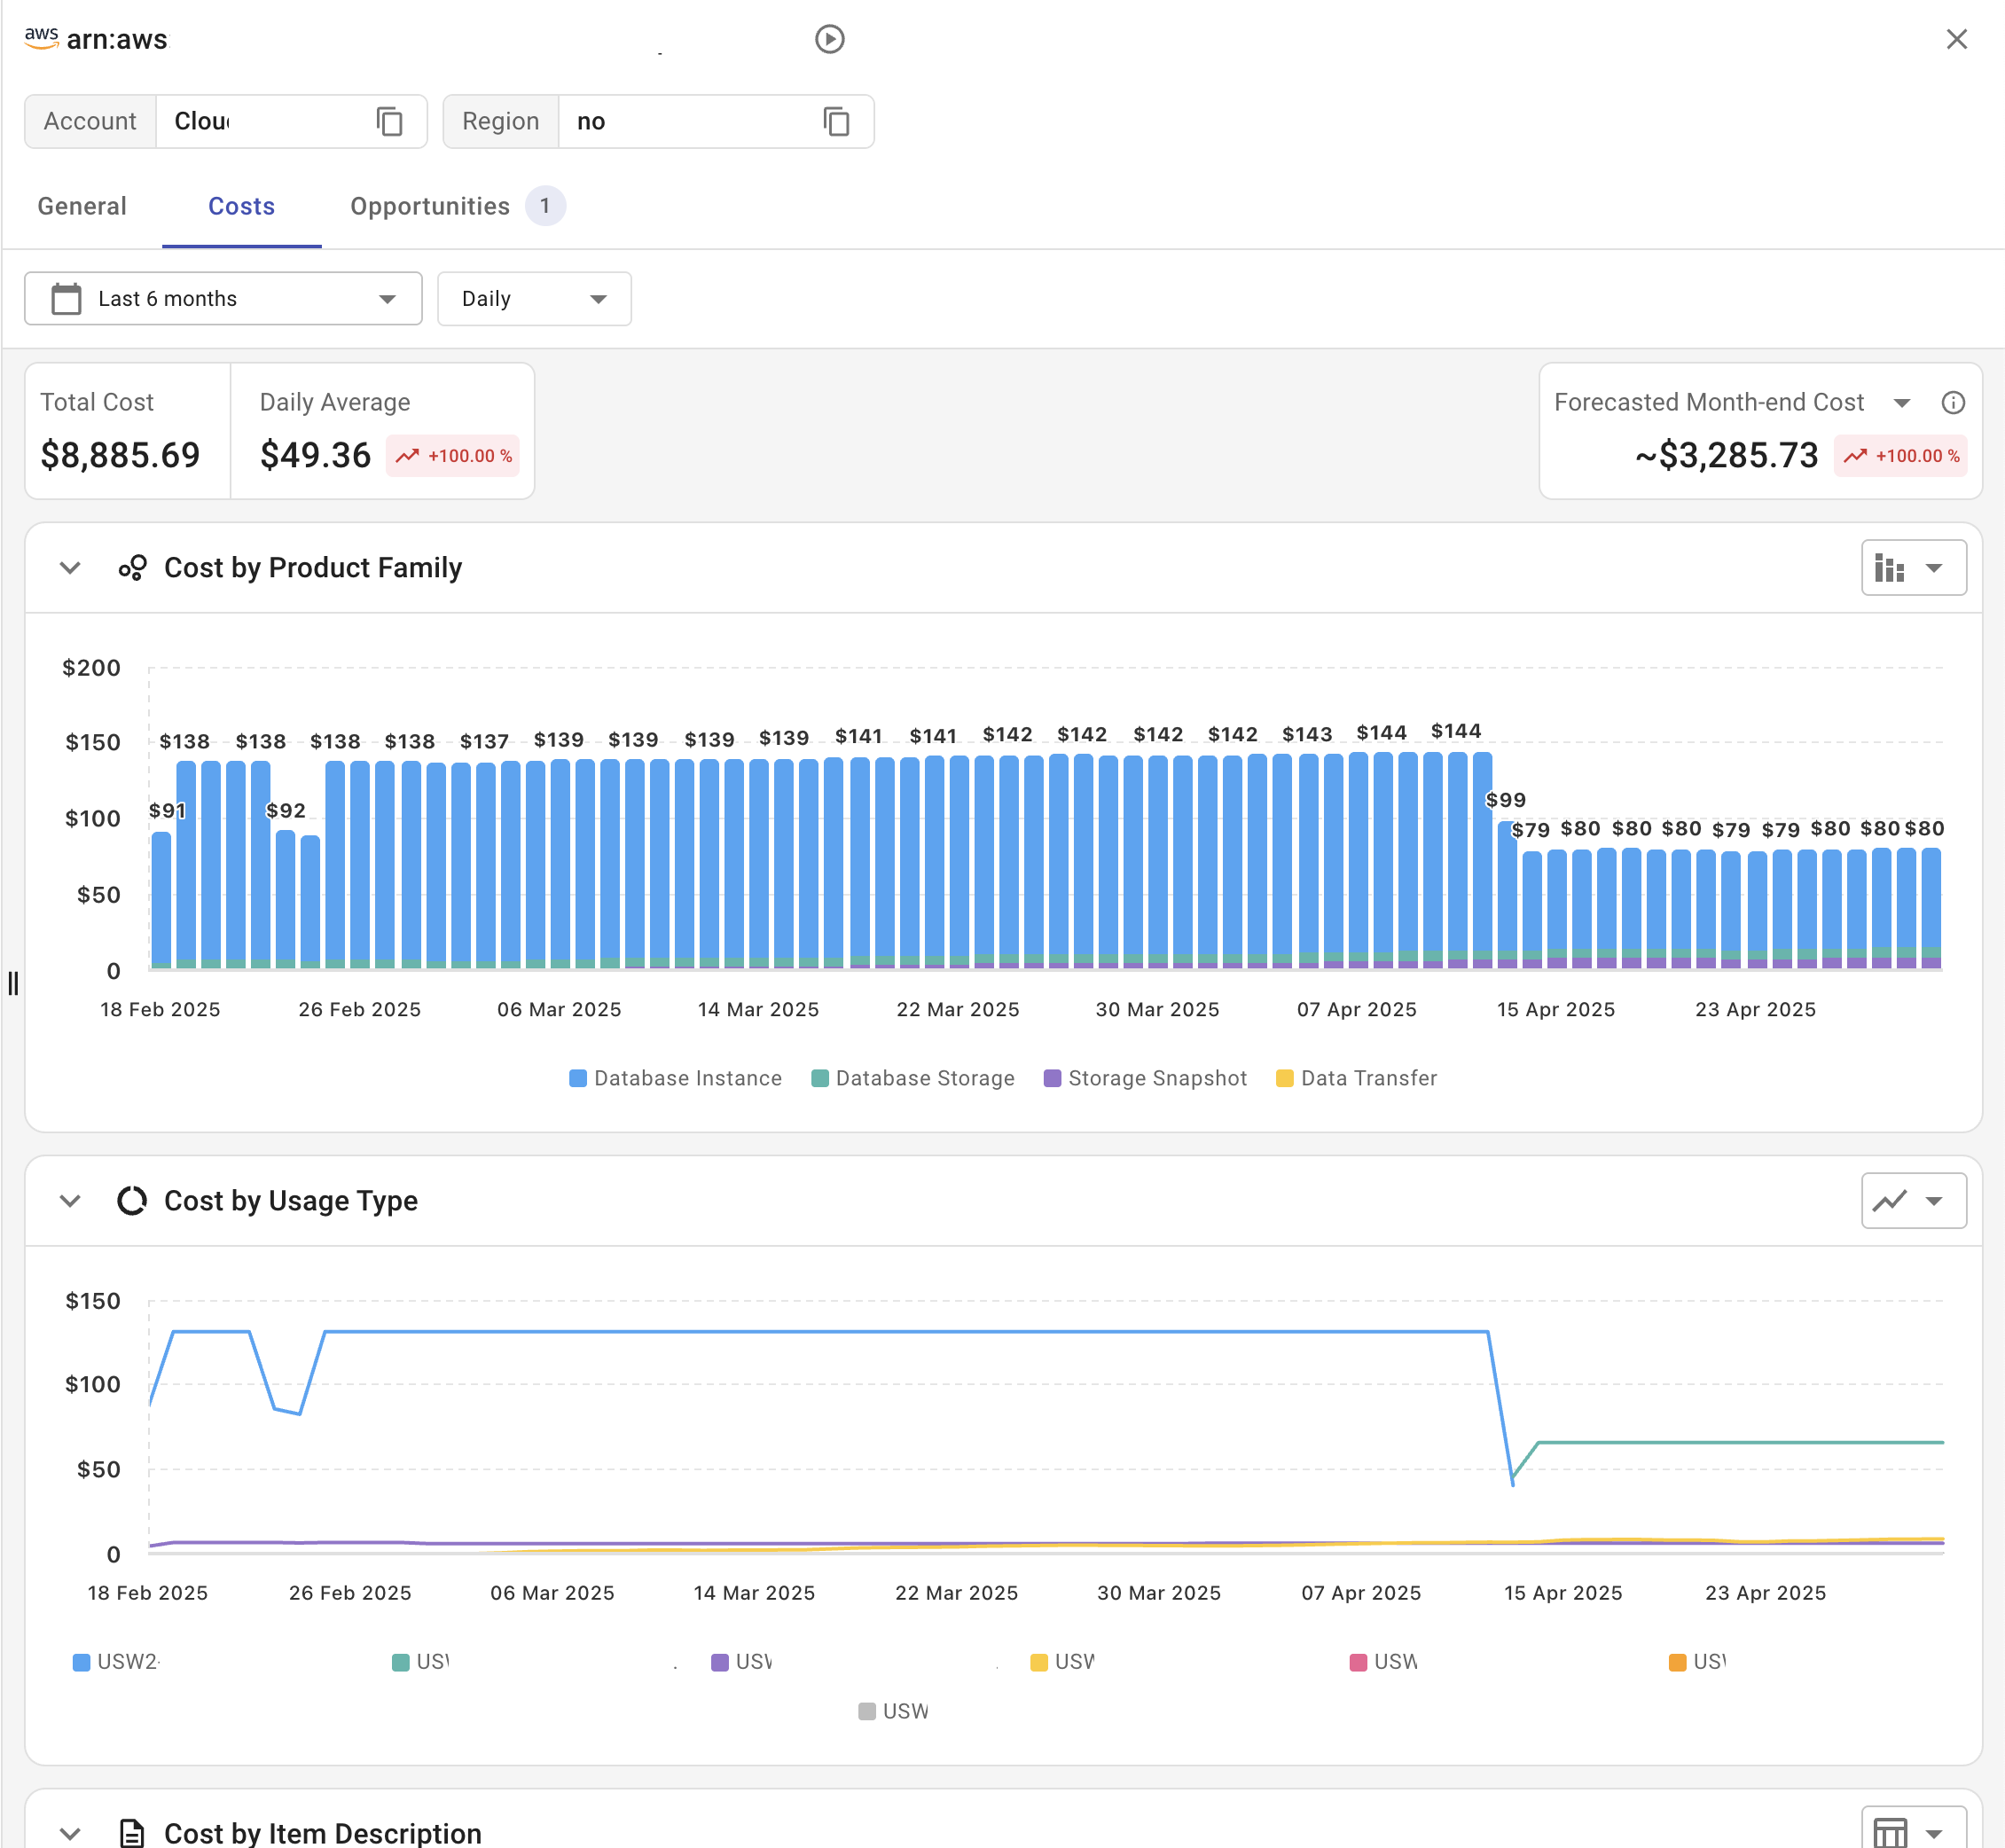Switch to the General tab

pos(82,207)
